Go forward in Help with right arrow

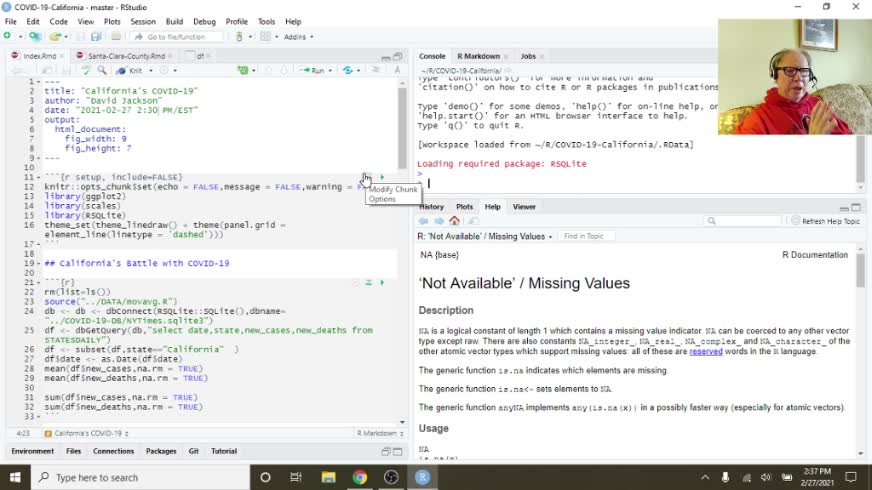(439, 221)
